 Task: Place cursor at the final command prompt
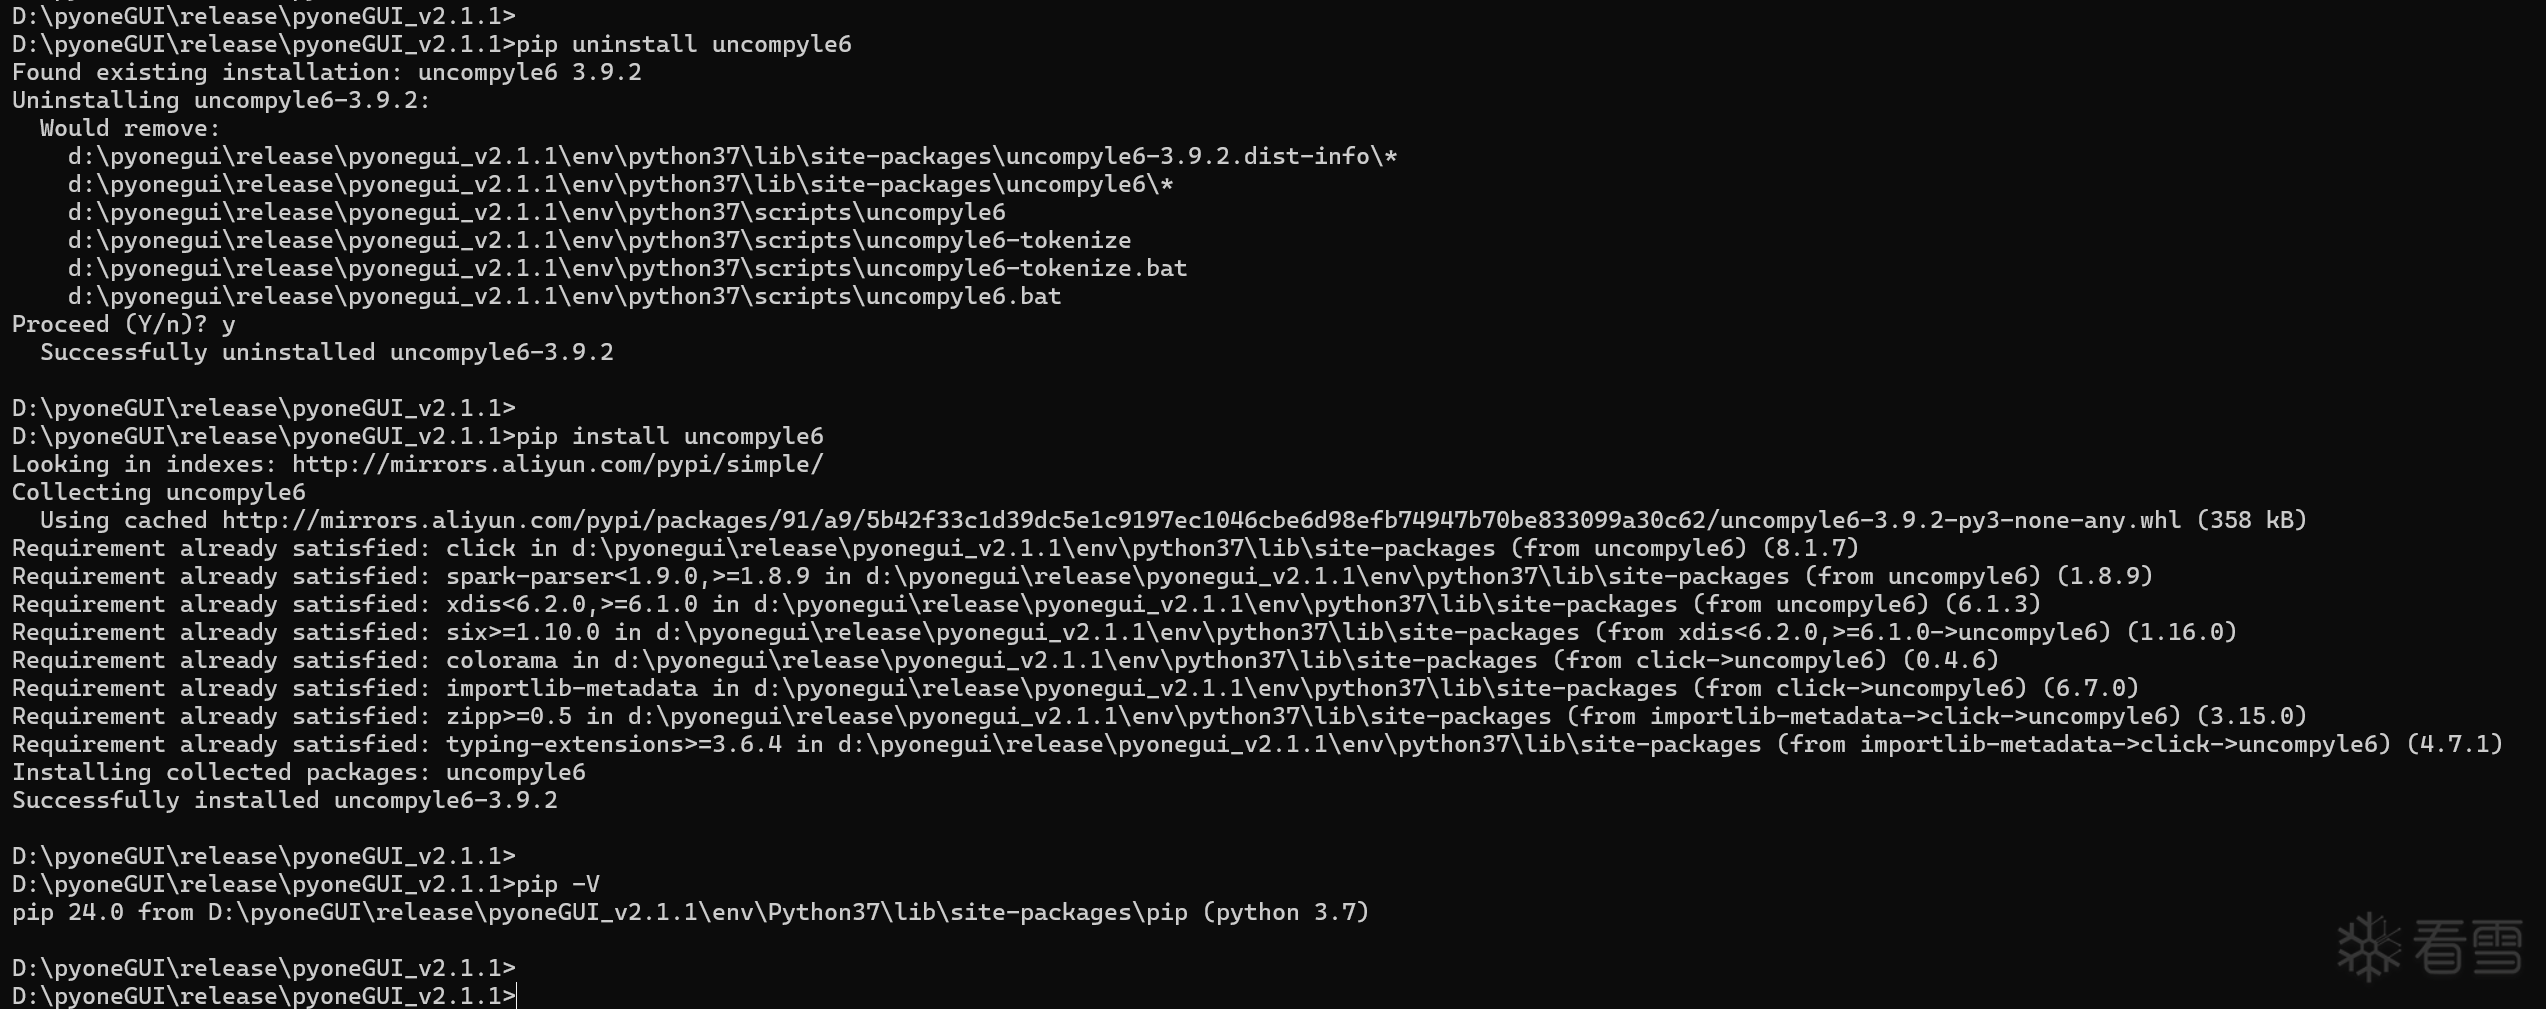coord(517,996)
